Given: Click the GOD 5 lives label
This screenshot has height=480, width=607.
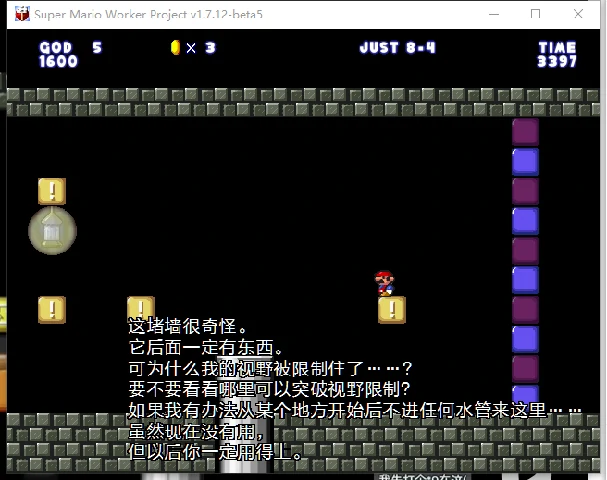Looking at the screenshot, I should coord(71,48).
